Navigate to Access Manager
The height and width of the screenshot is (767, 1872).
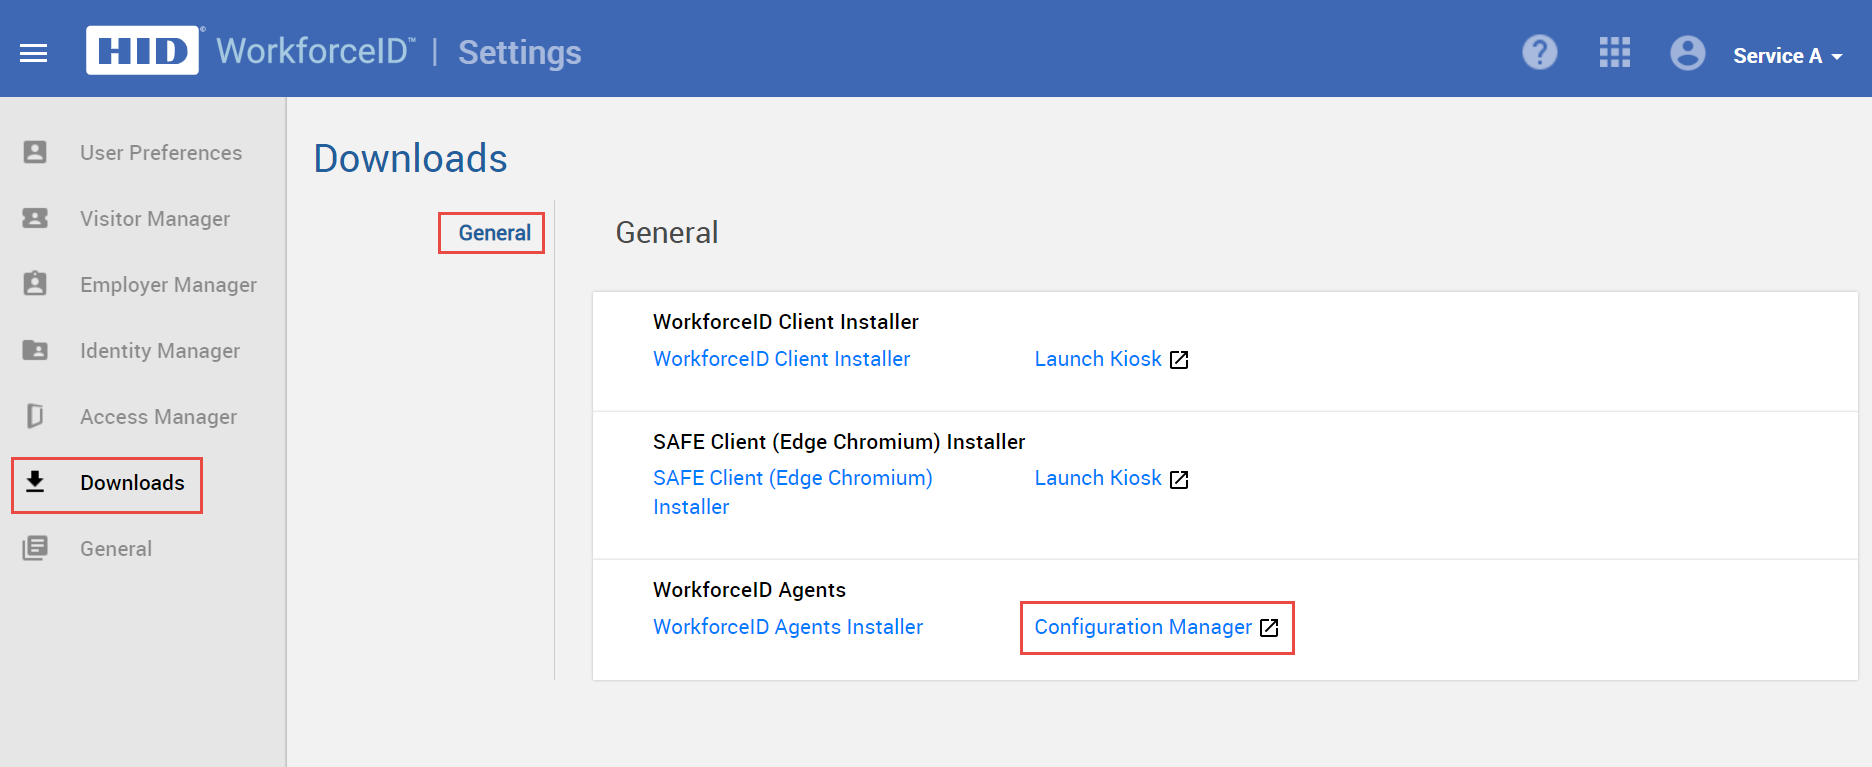pyautogui.click(x=158, y=417)
